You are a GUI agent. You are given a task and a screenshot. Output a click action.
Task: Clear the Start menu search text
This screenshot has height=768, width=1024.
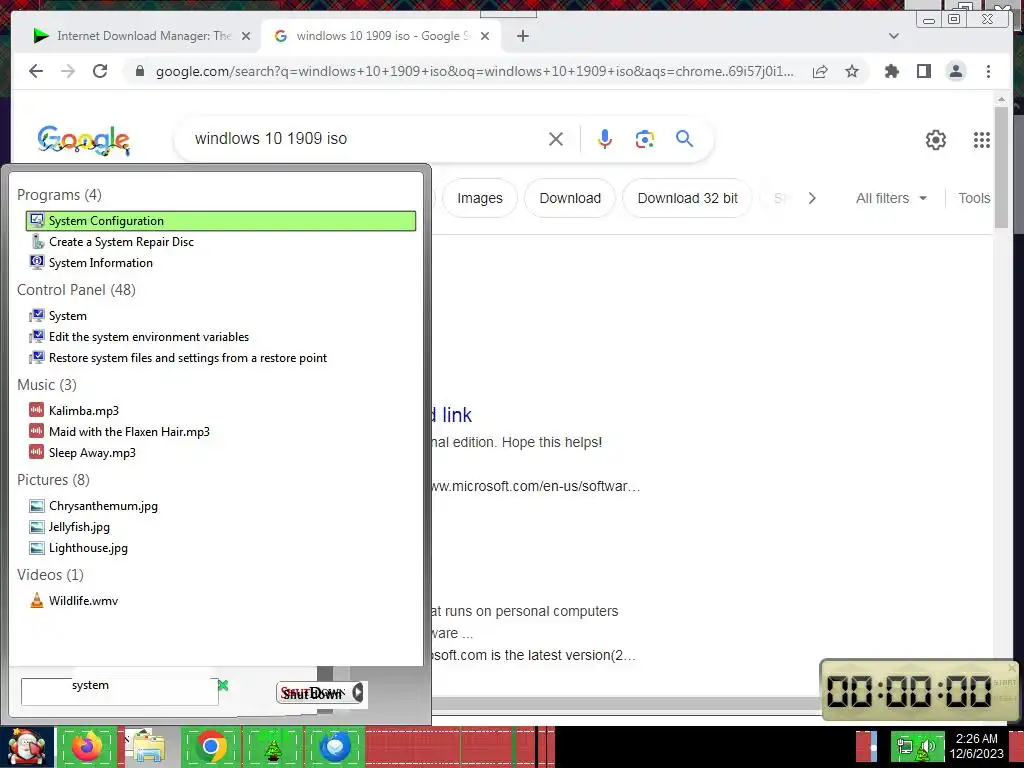(x=223, y=685)
